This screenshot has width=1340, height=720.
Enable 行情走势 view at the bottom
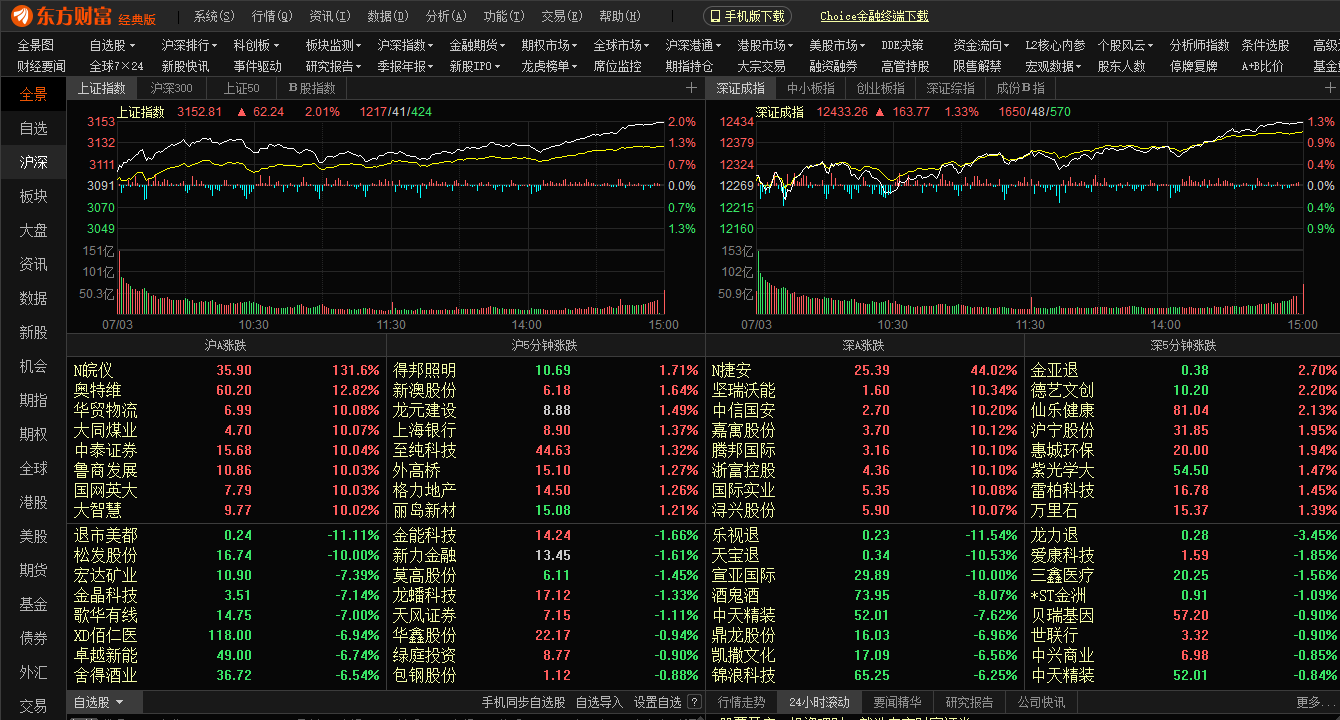742,701
